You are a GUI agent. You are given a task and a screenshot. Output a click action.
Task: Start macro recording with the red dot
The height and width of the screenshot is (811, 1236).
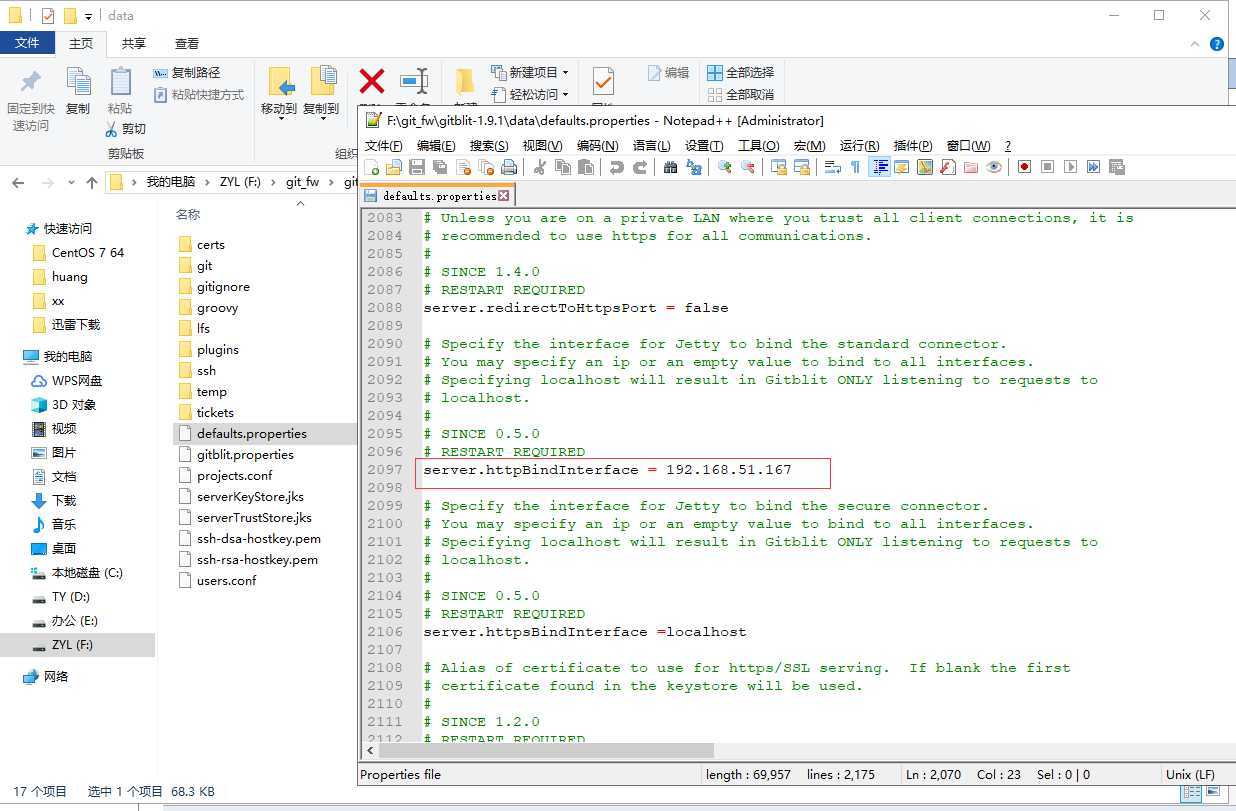(x=1024, y=167)
